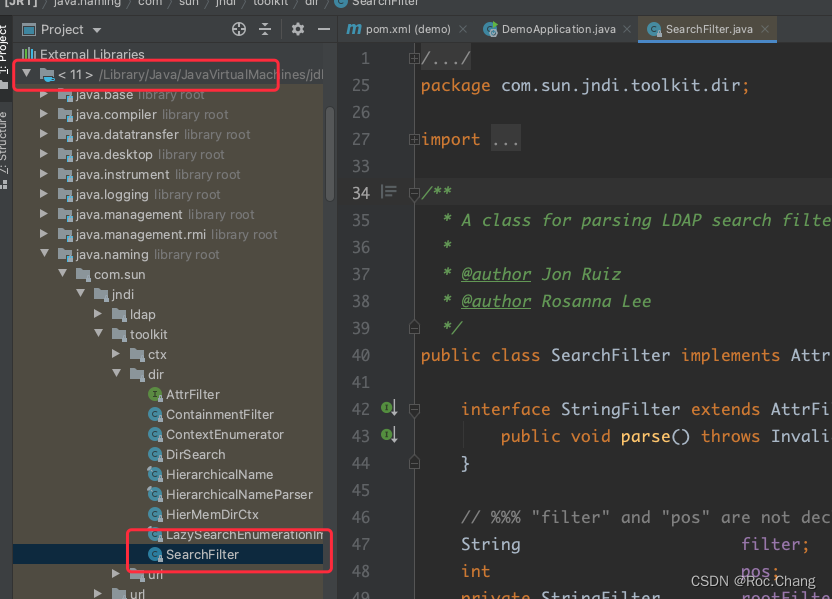Select ContextEnumerator in the tree
This screenshot has width=832, height=599.
(224, 435)
